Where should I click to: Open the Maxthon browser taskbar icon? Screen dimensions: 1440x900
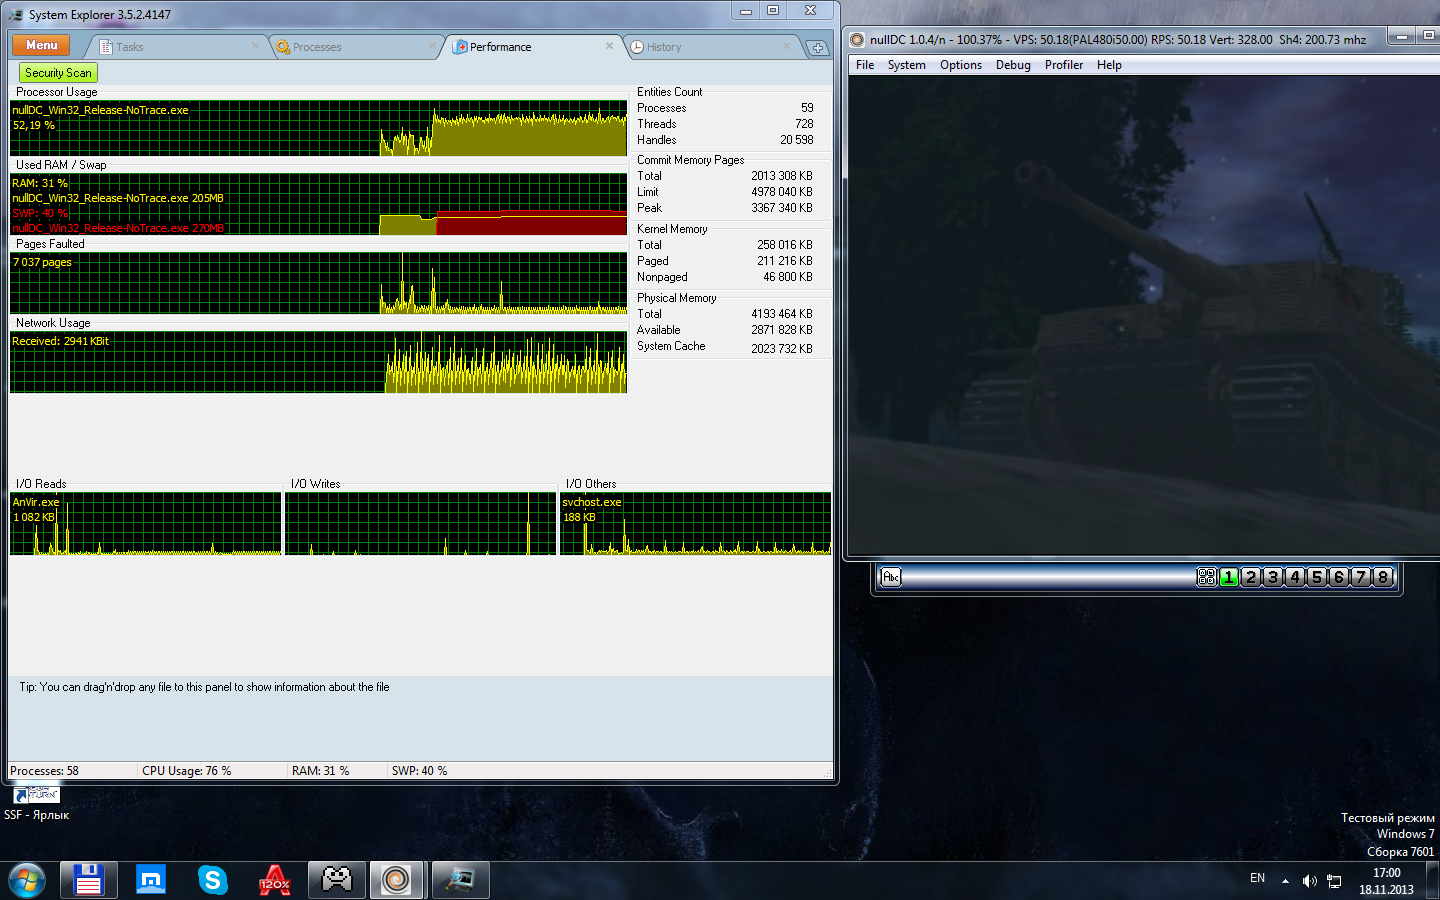click(150, 880)
